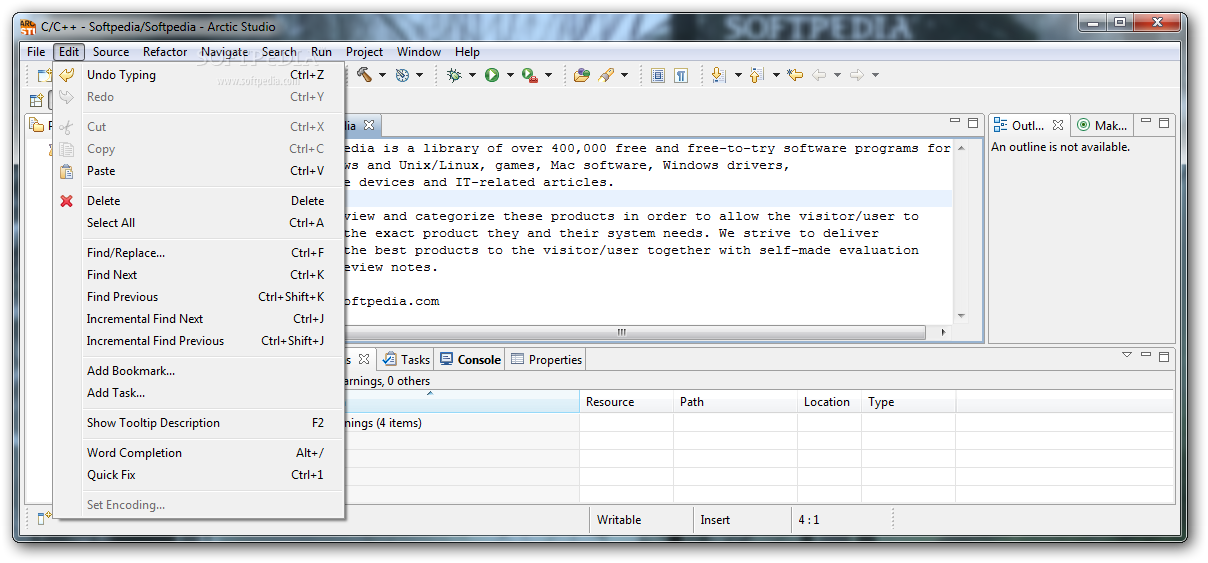Open the Next Annotation dropdown arrow
Image resolution: width=1208 pixels, height=563 pixels.
pos(738,75)
